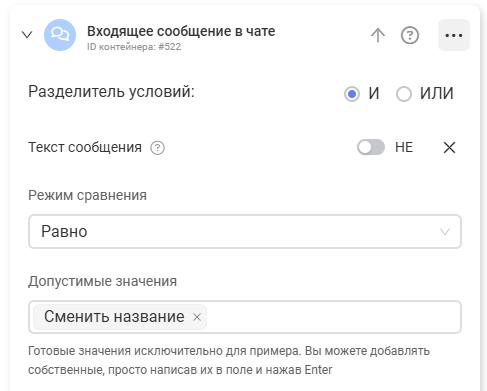Screen dimensions: 487x391
Task: Select the И condition separator radio
Action: tap(352, 94)
